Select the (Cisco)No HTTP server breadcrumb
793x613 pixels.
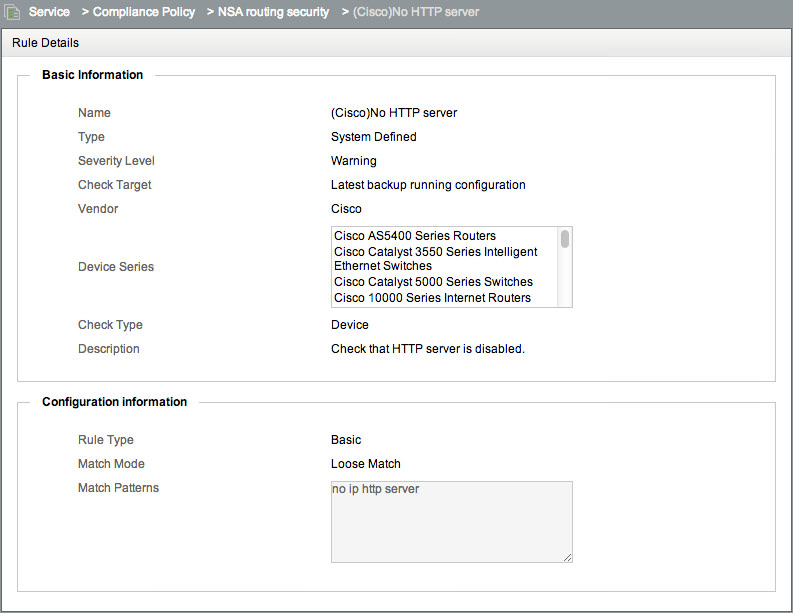click(416, 12)
